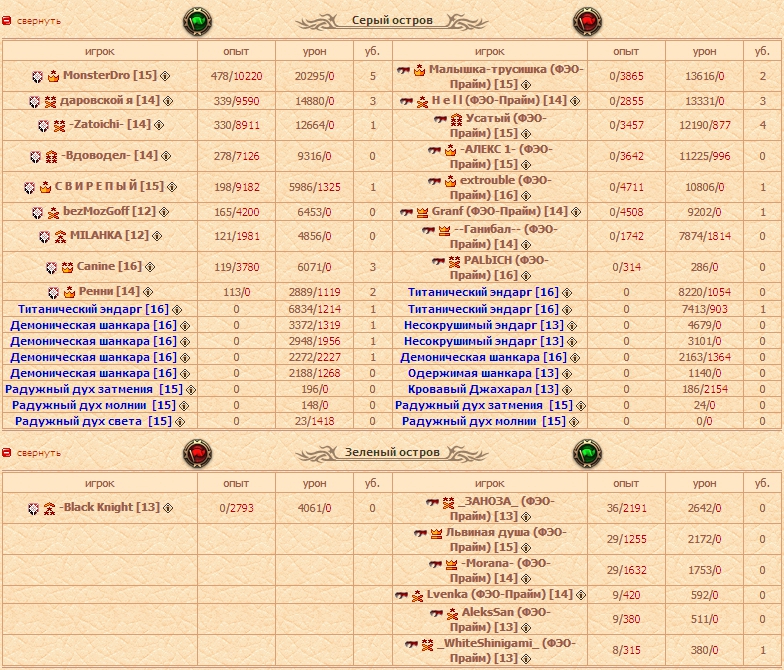
Task: Select damage value 8220/1054
Action: (x=704, y=292)
